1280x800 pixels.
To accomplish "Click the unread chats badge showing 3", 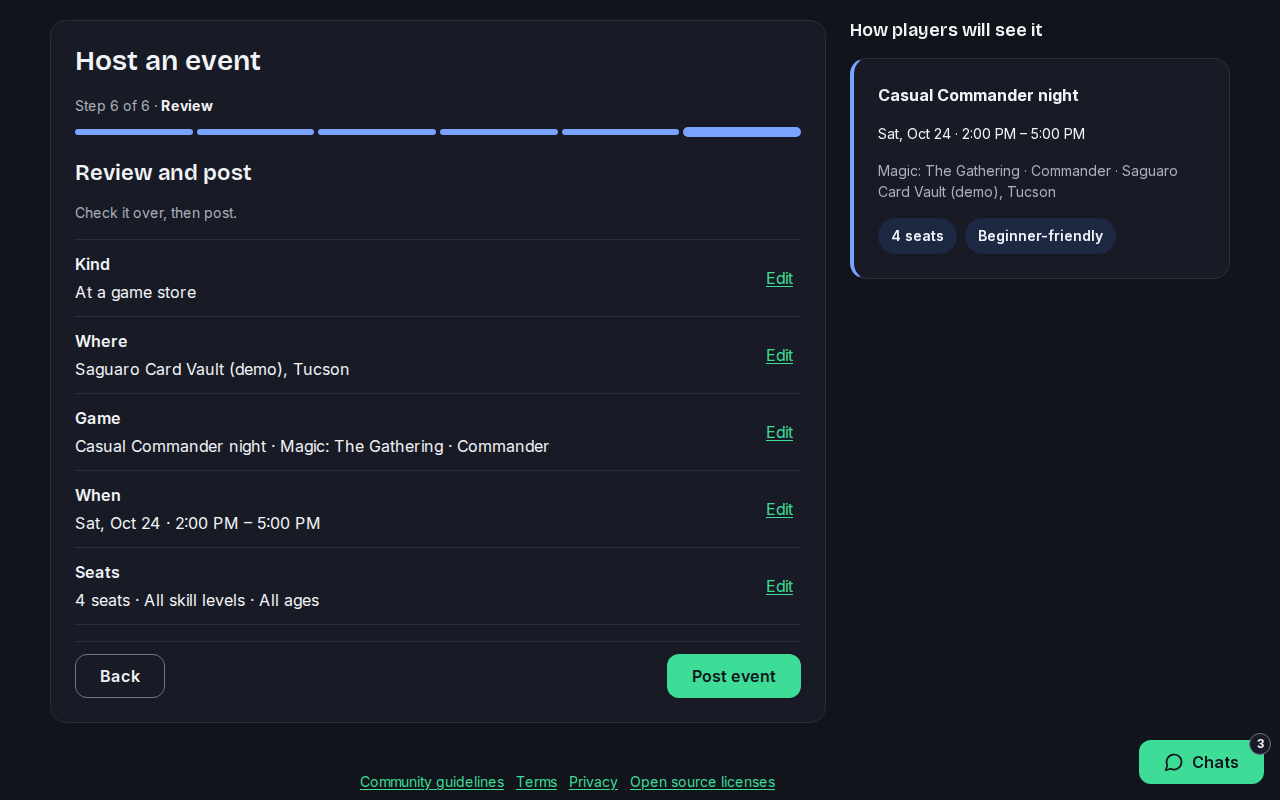I will (1260, 744).
